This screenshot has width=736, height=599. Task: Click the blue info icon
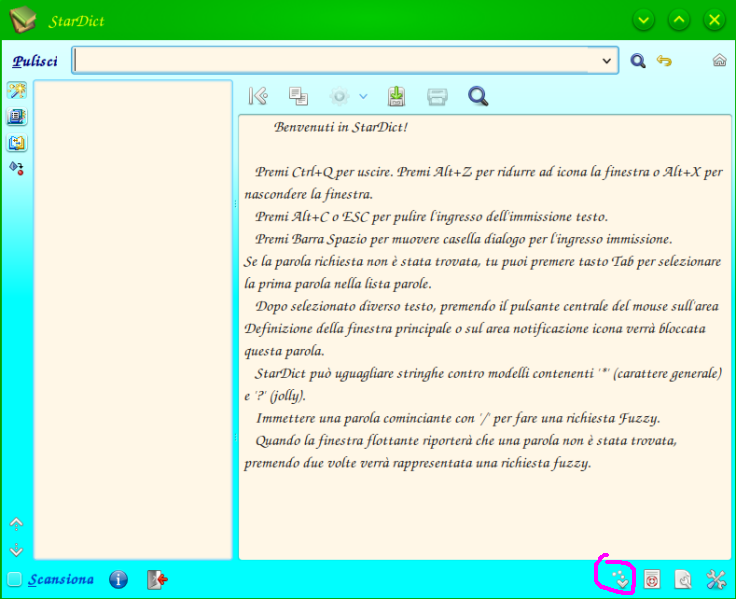tap(118, 579)
